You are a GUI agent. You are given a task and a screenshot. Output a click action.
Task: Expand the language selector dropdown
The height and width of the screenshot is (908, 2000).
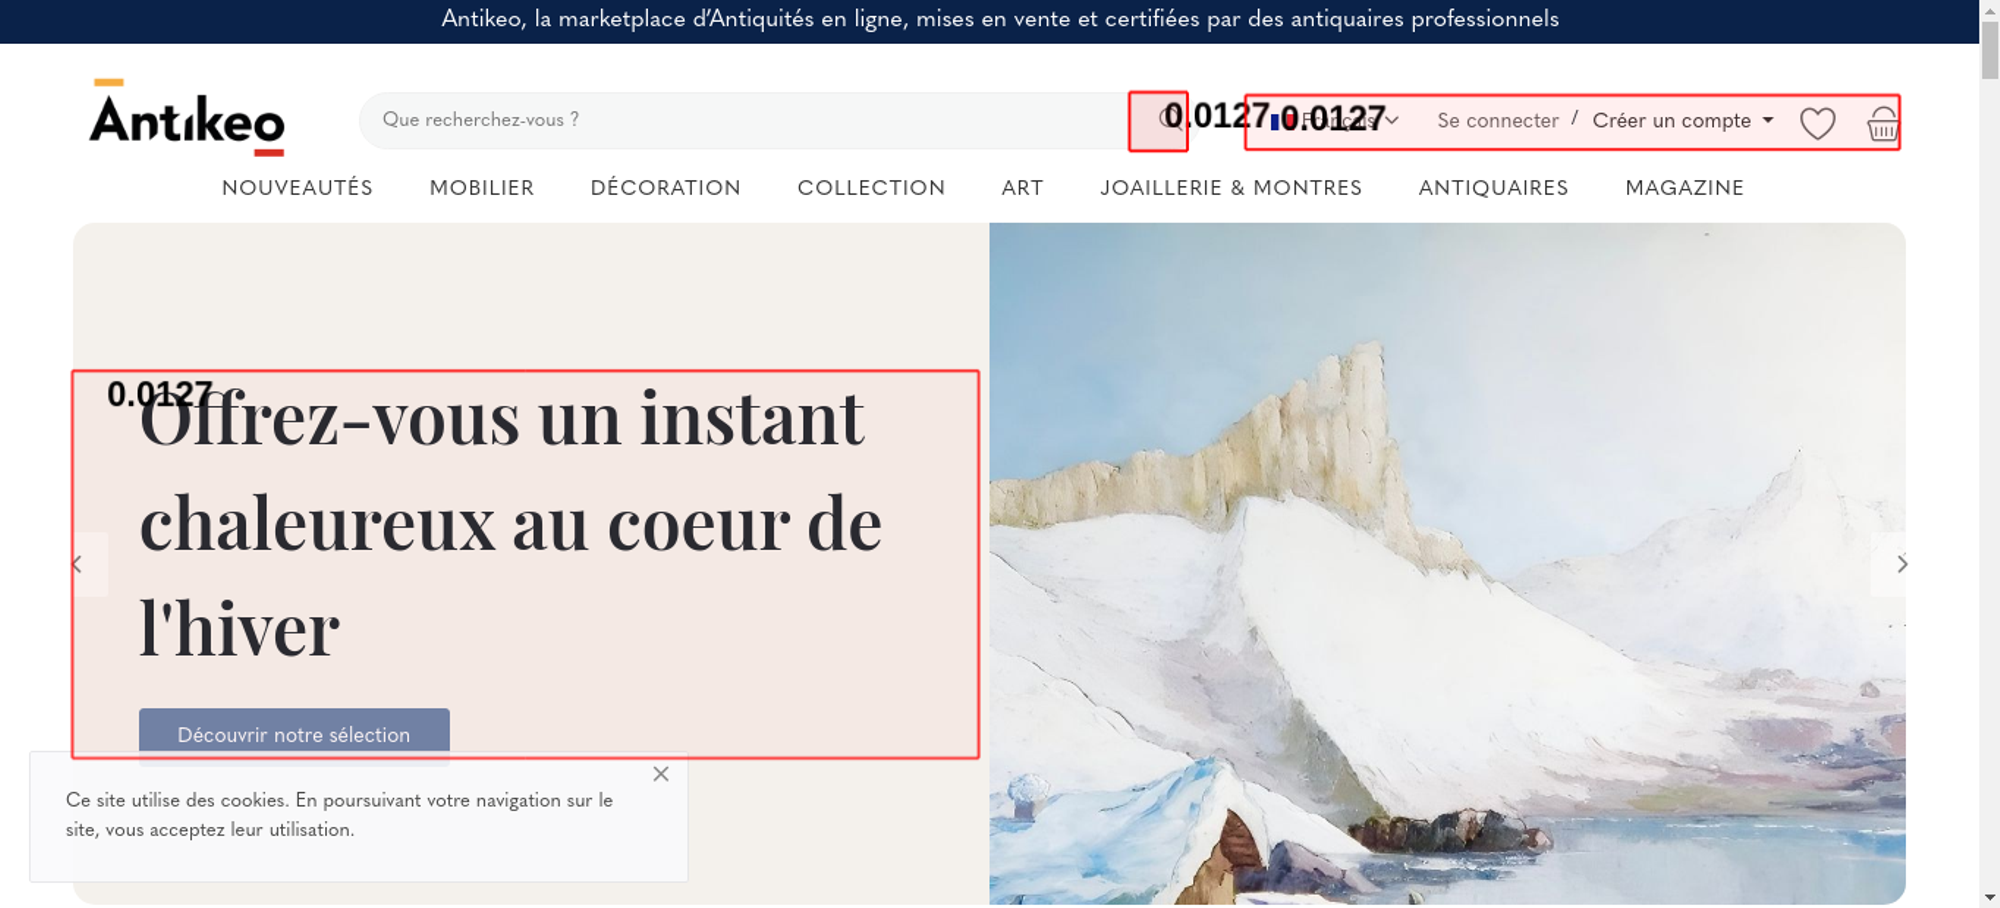(x=1335, y=121)
